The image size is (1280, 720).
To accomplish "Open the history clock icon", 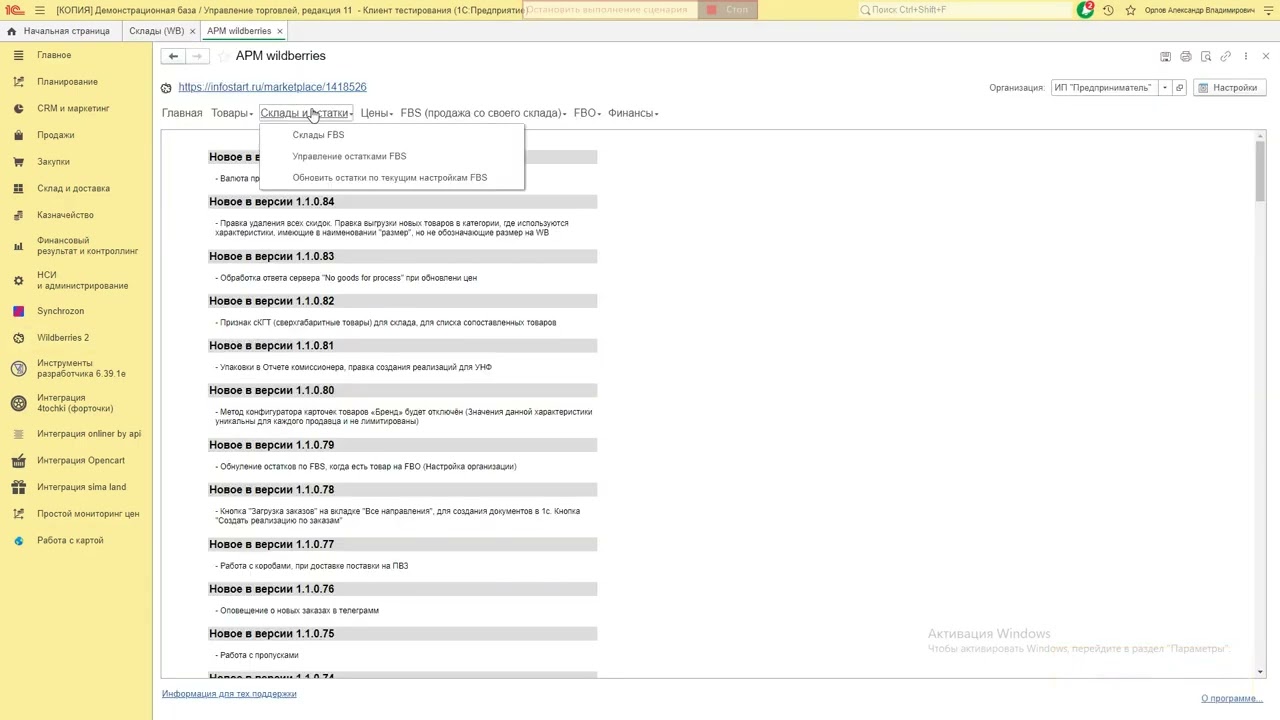I will 1108,10.
